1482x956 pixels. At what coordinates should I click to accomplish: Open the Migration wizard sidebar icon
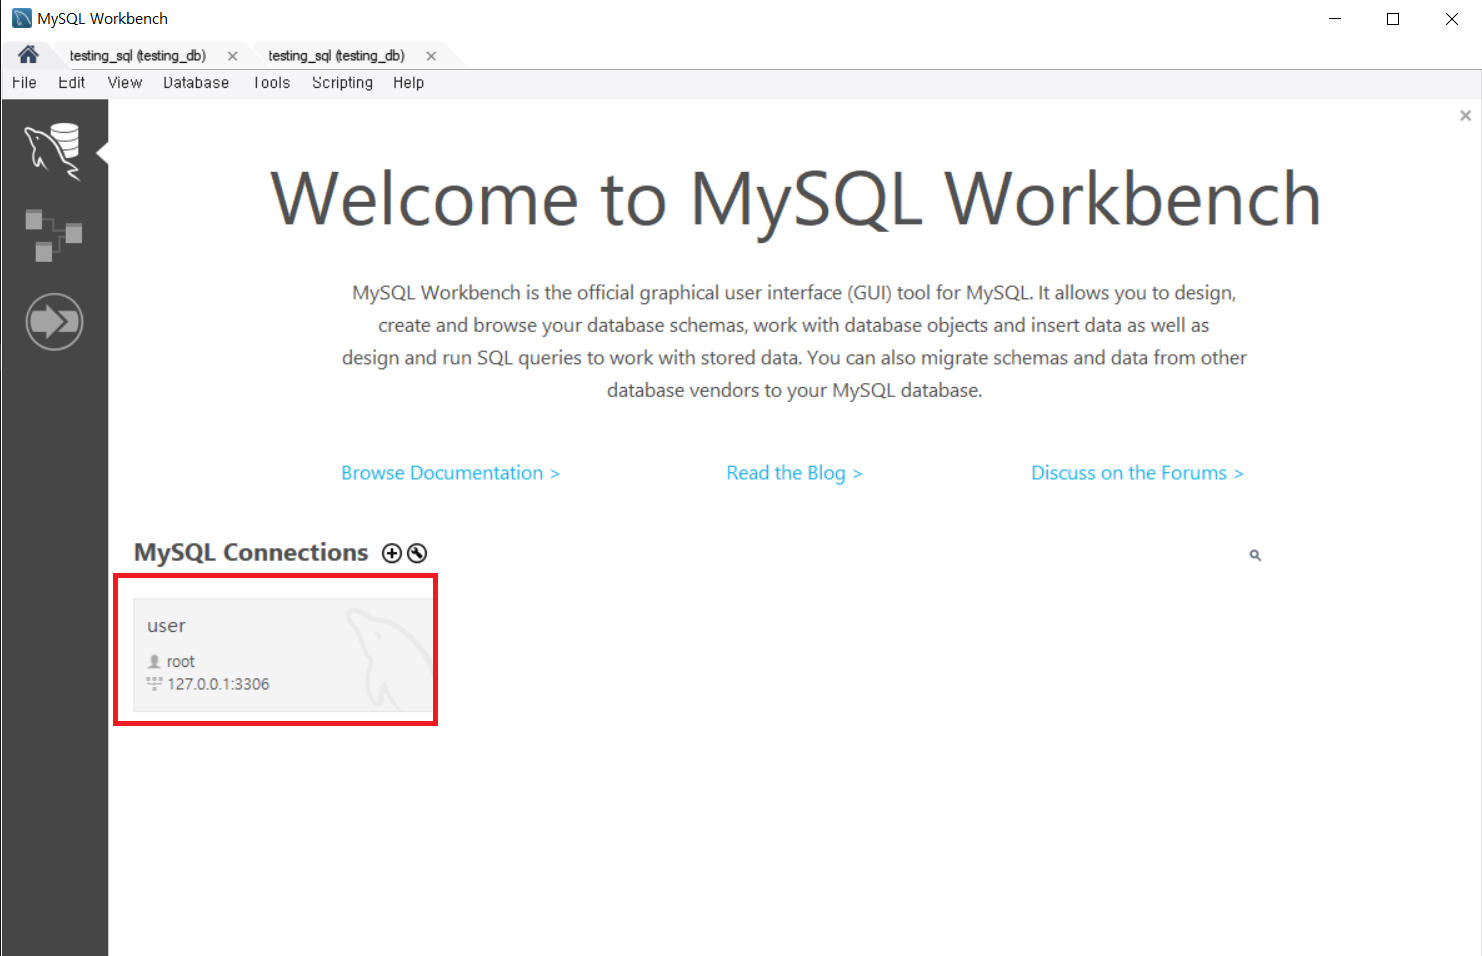(x=55, y=322)
